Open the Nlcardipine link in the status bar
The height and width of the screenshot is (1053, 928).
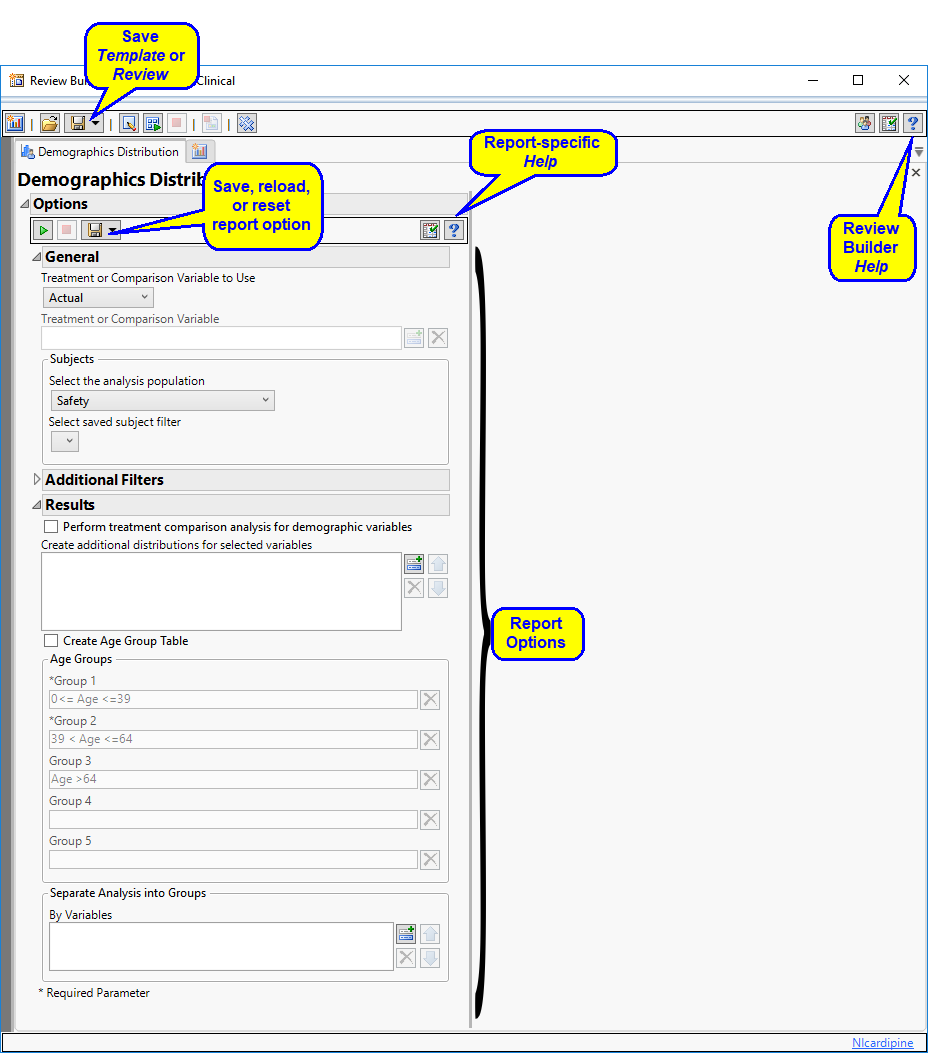882,1042
